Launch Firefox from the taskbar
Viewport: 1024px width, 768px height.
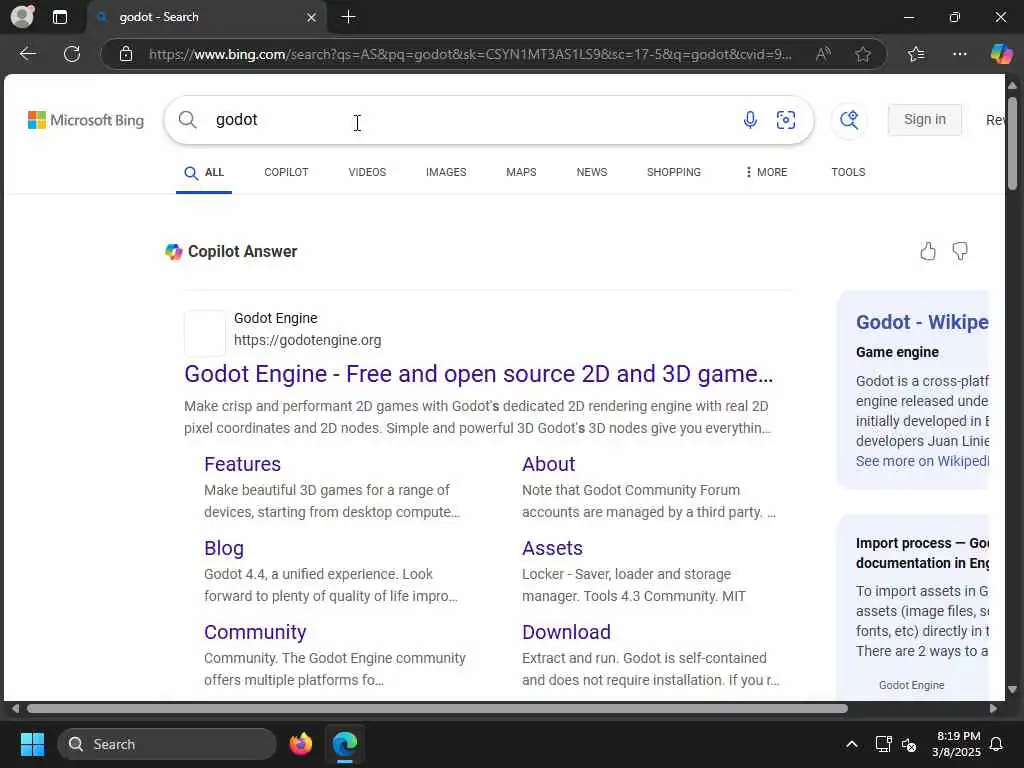(300, 744)
